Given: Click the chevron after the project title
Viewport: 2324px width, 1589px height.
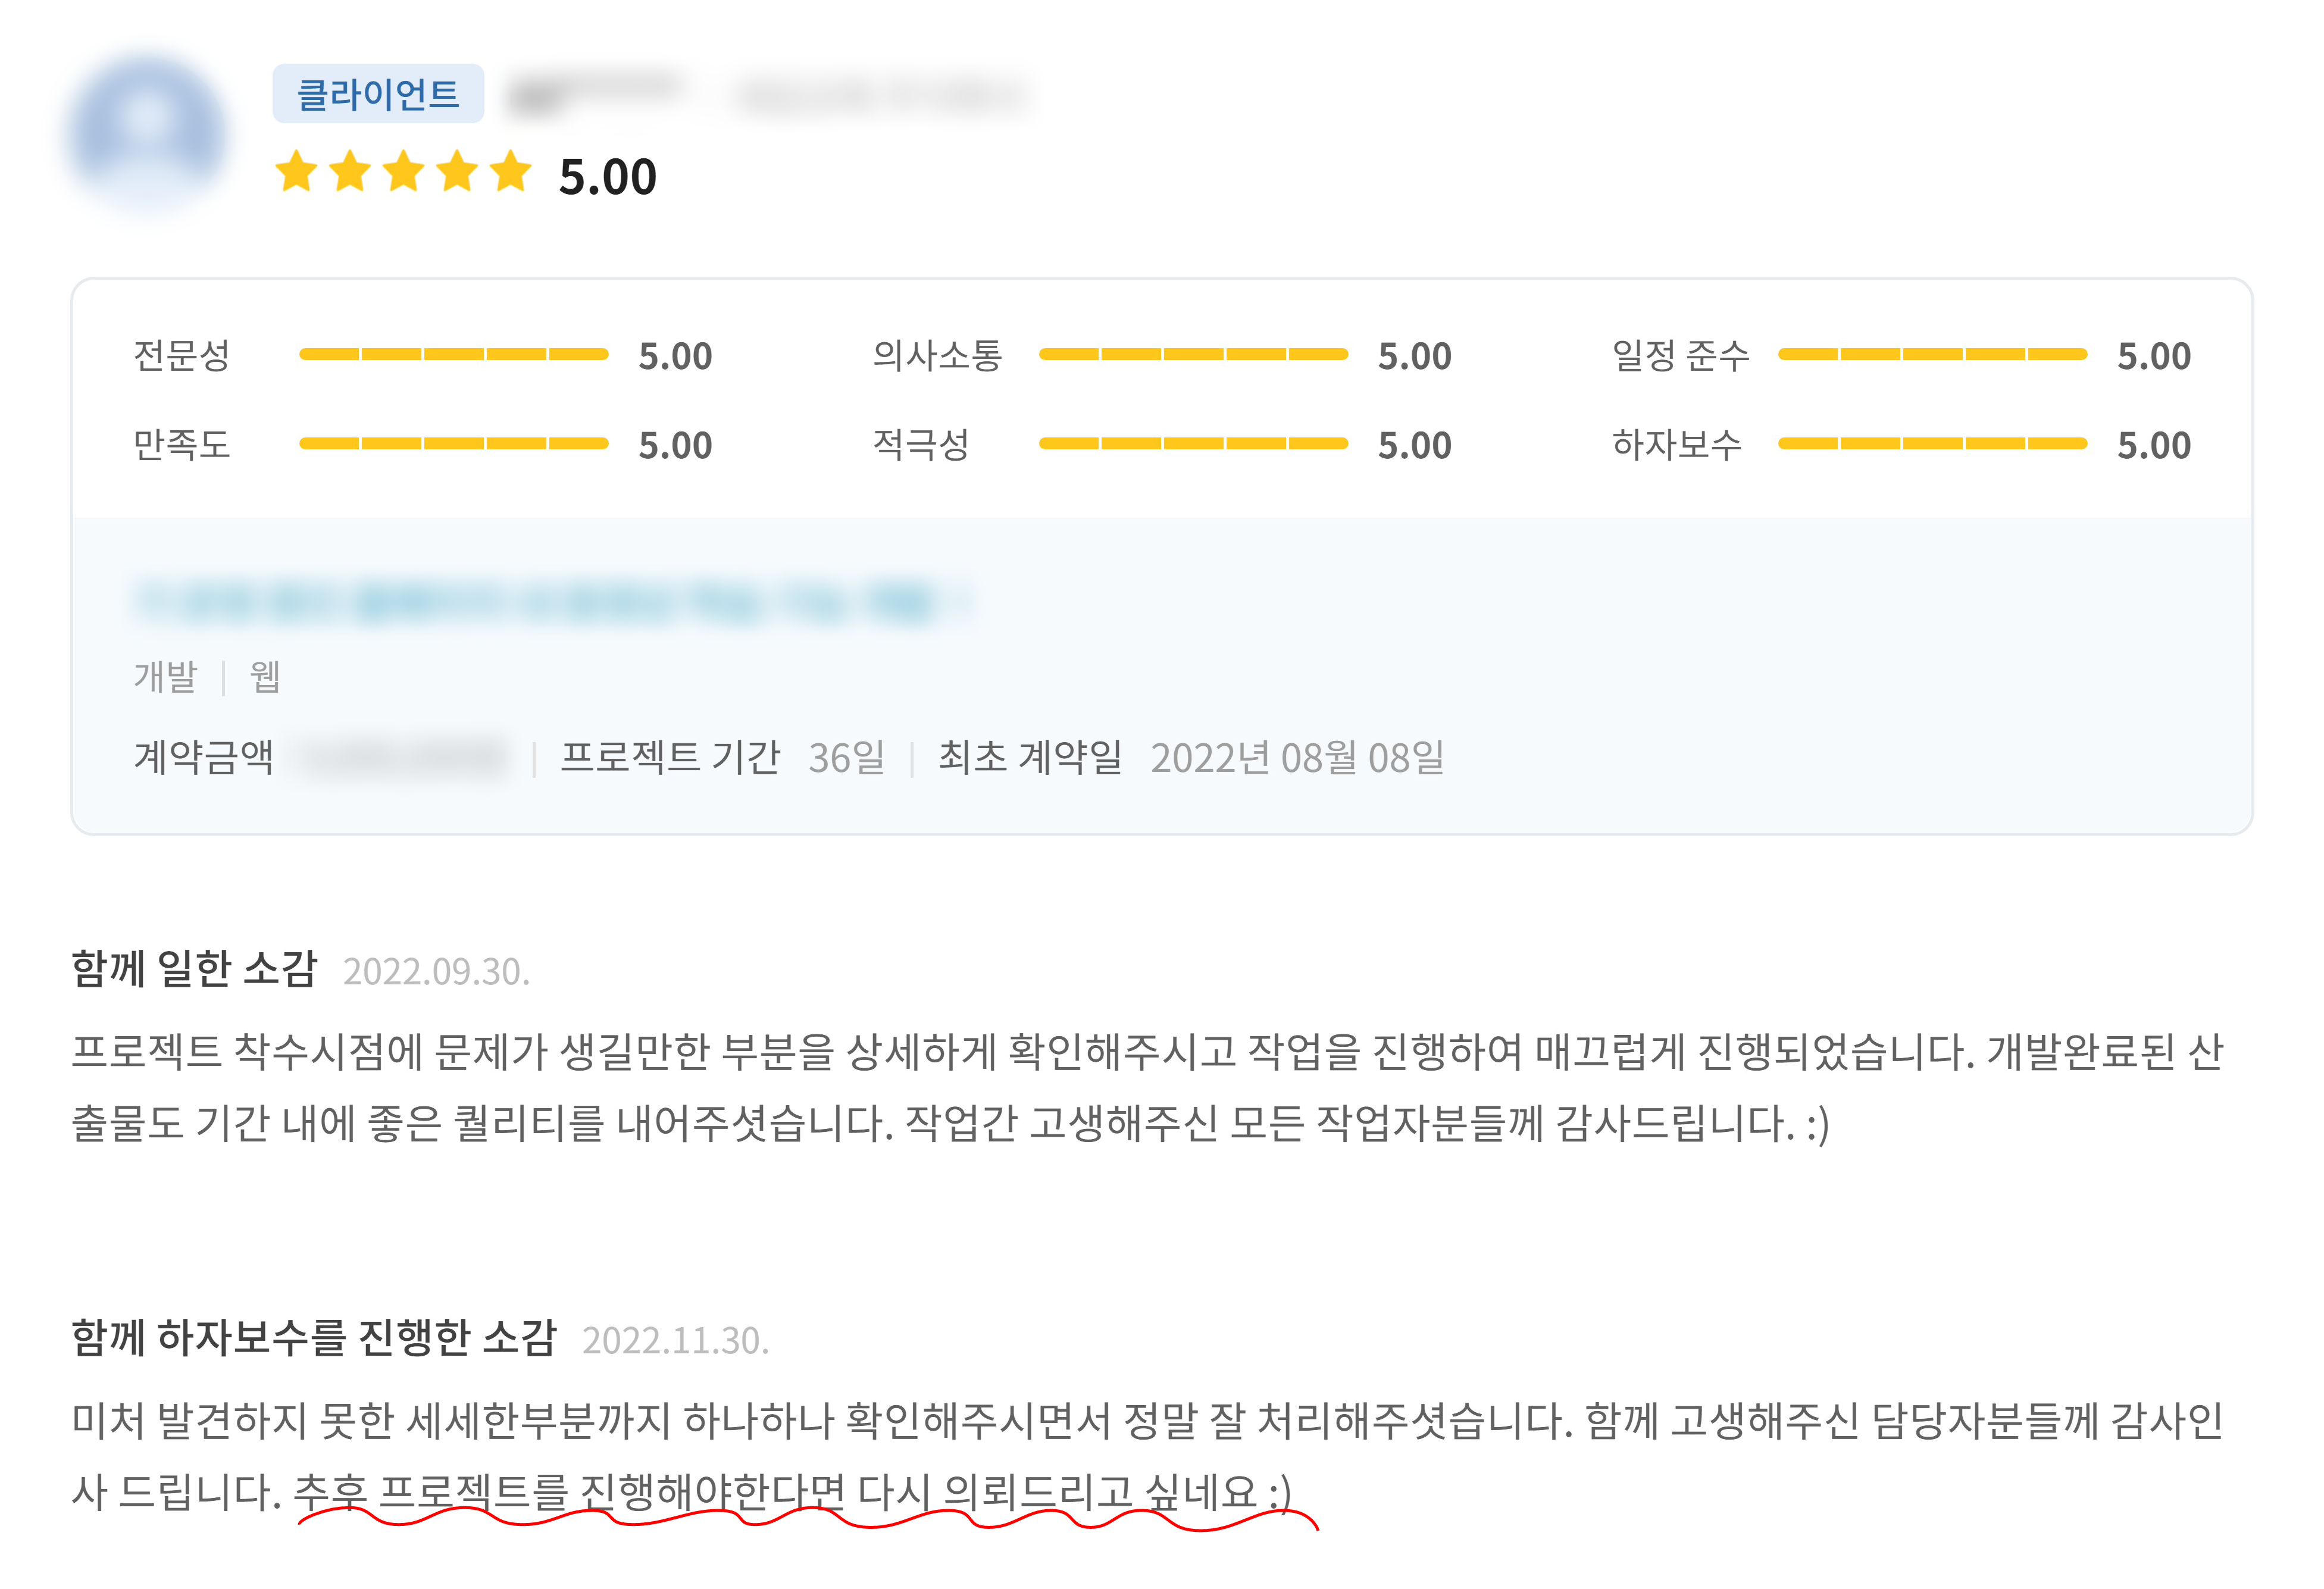Looking at the screenshot, I should pyautogui.click(x=961, y=601).
